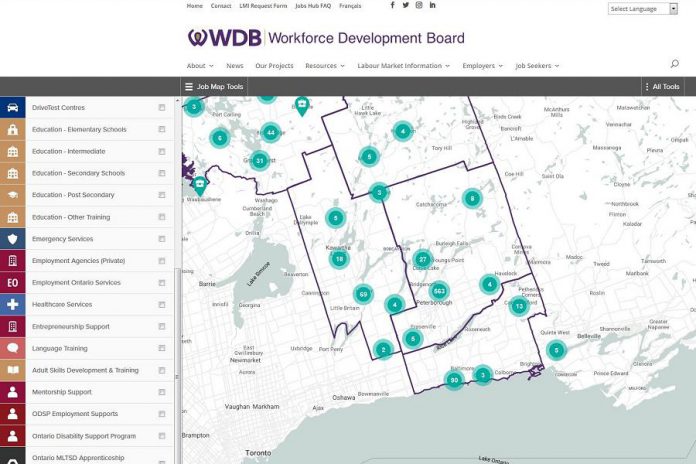This screenshot has height=464, width=696.
Task: Open the Instagram icon in header
Action: tap(419, 5)
